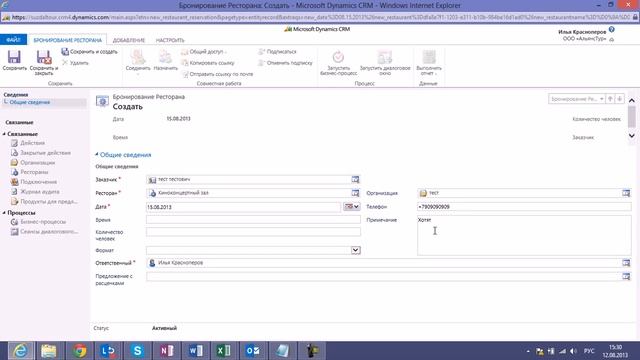This screenshot has width=640, height=360.
Task: Collapse the Общие сведения form section
Action: [x=97, y=154]
